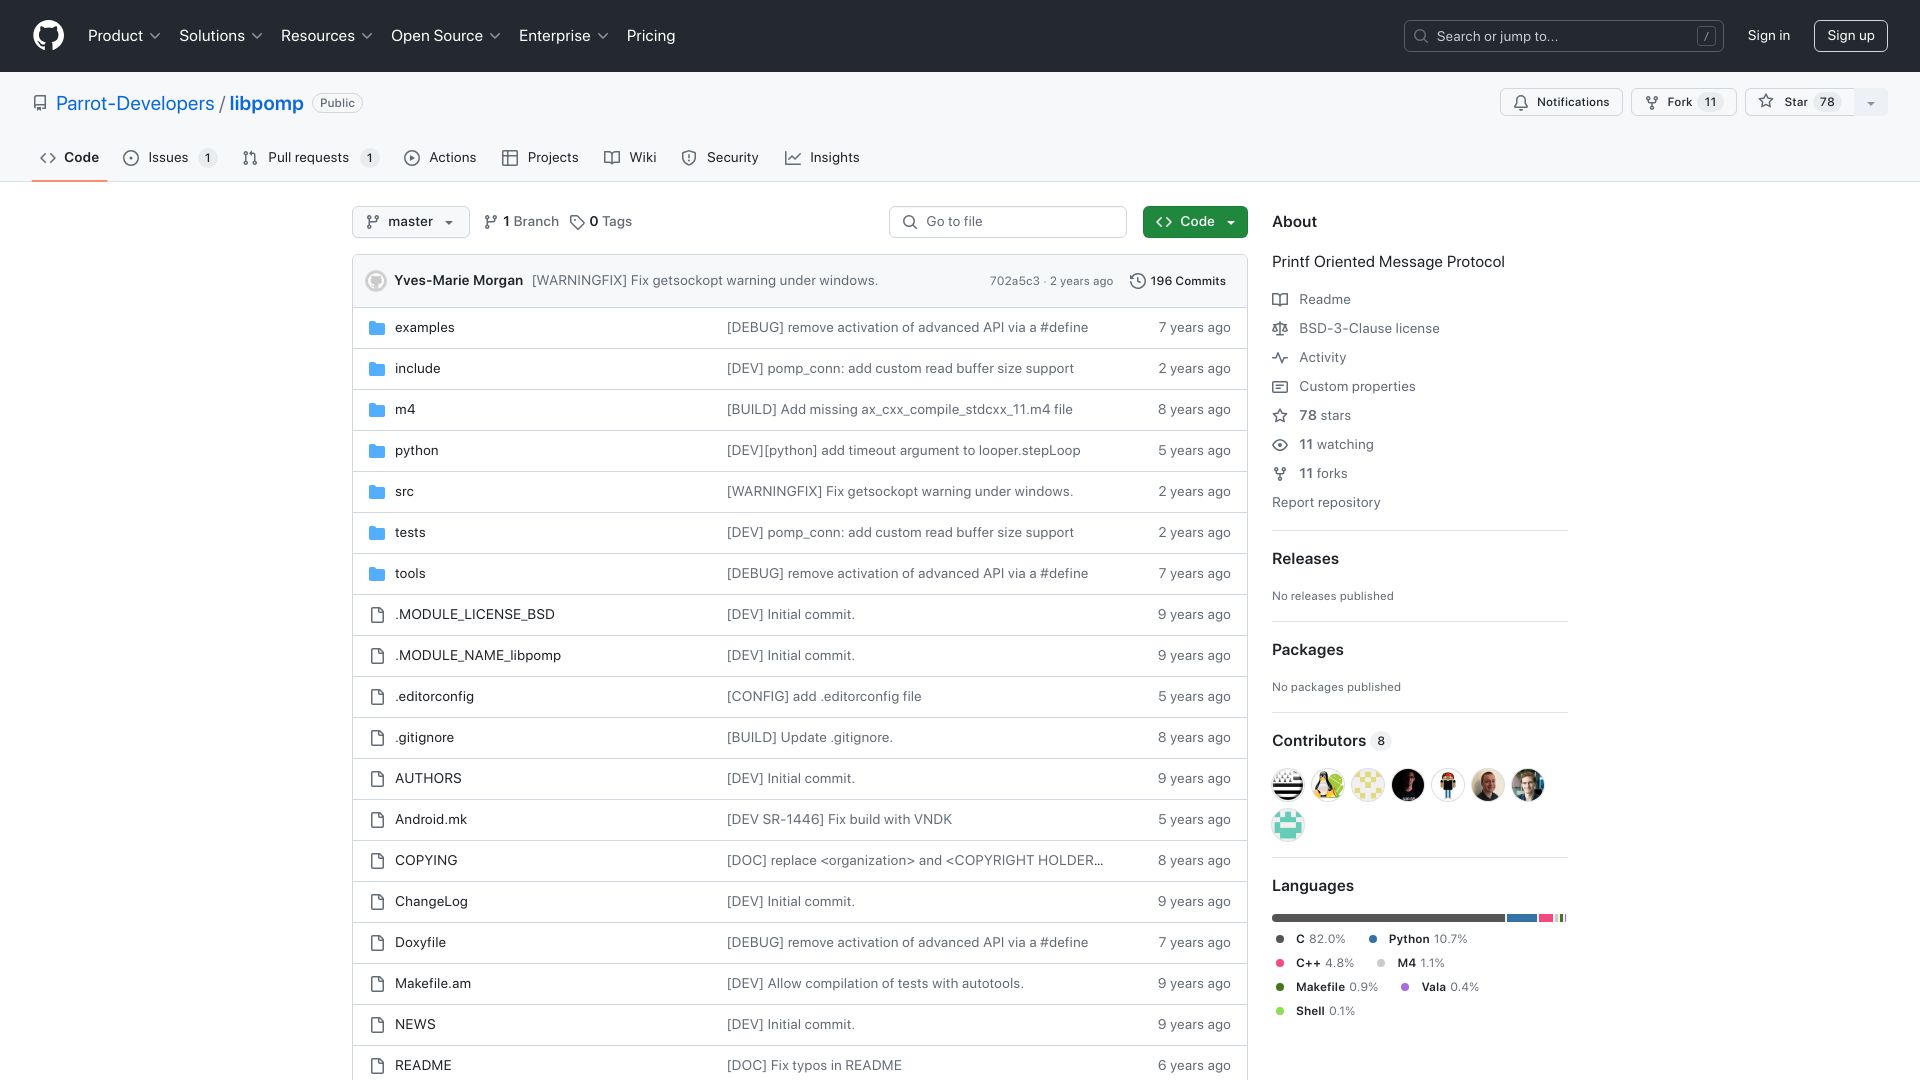Image resolution: width=1920 pixels, height=1080 pixels.
Task: Open the stars count star icon
Action: click(1280, 416)
